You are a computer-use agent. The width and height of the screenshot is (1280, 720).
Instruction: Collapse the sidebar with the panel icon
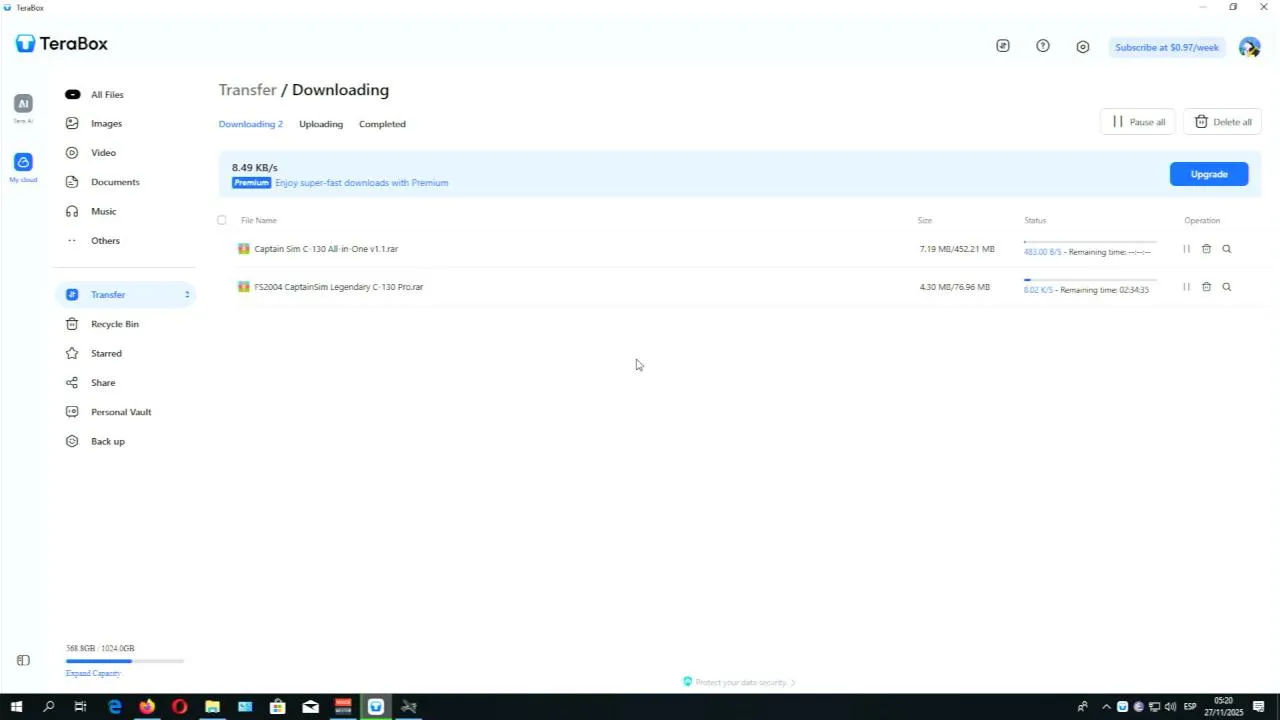(23, 660)
